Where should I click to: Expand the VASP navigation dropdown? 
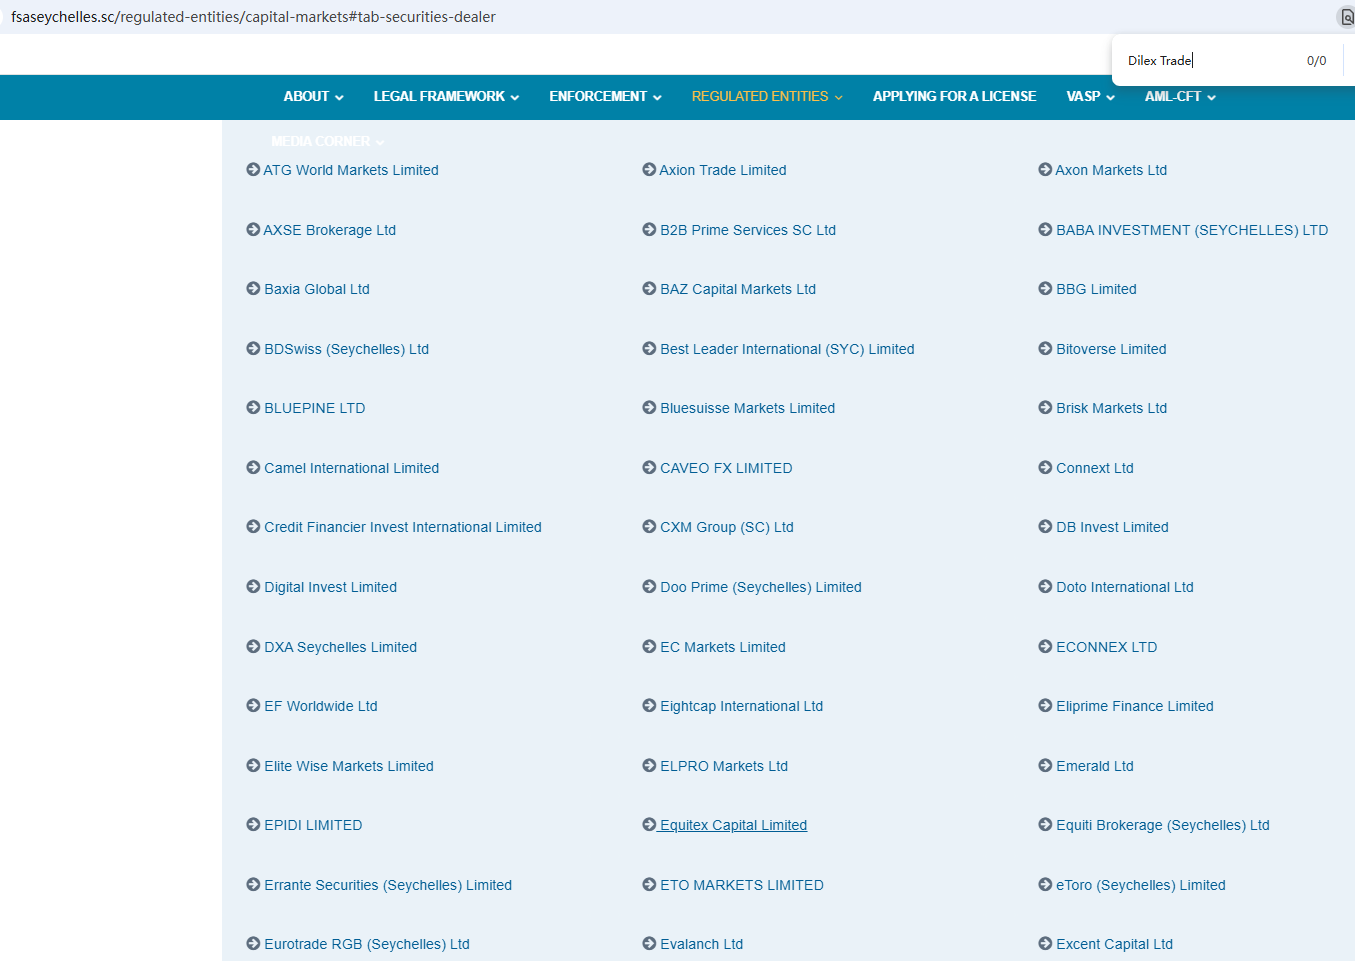tap(1090, 97)
